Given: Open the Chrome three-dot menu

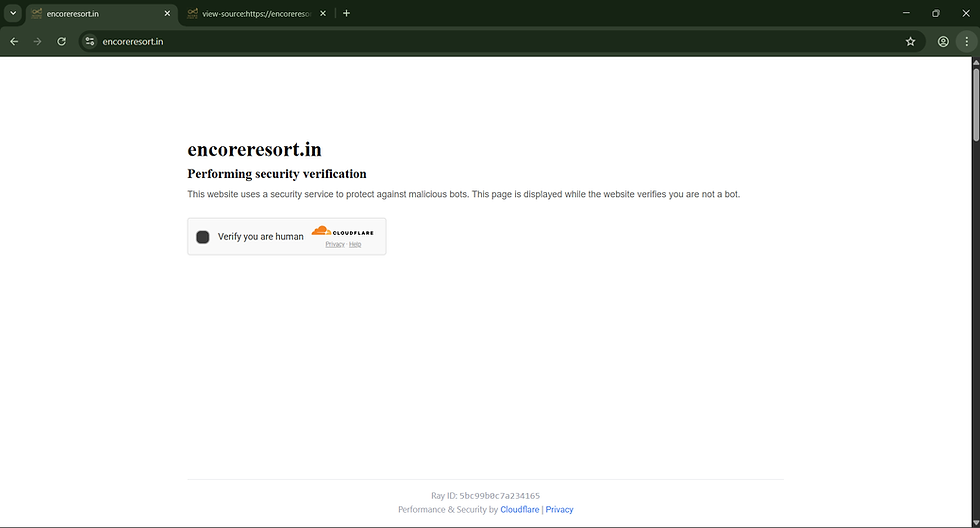Looking at the screenshot, I should click(966, 41).
